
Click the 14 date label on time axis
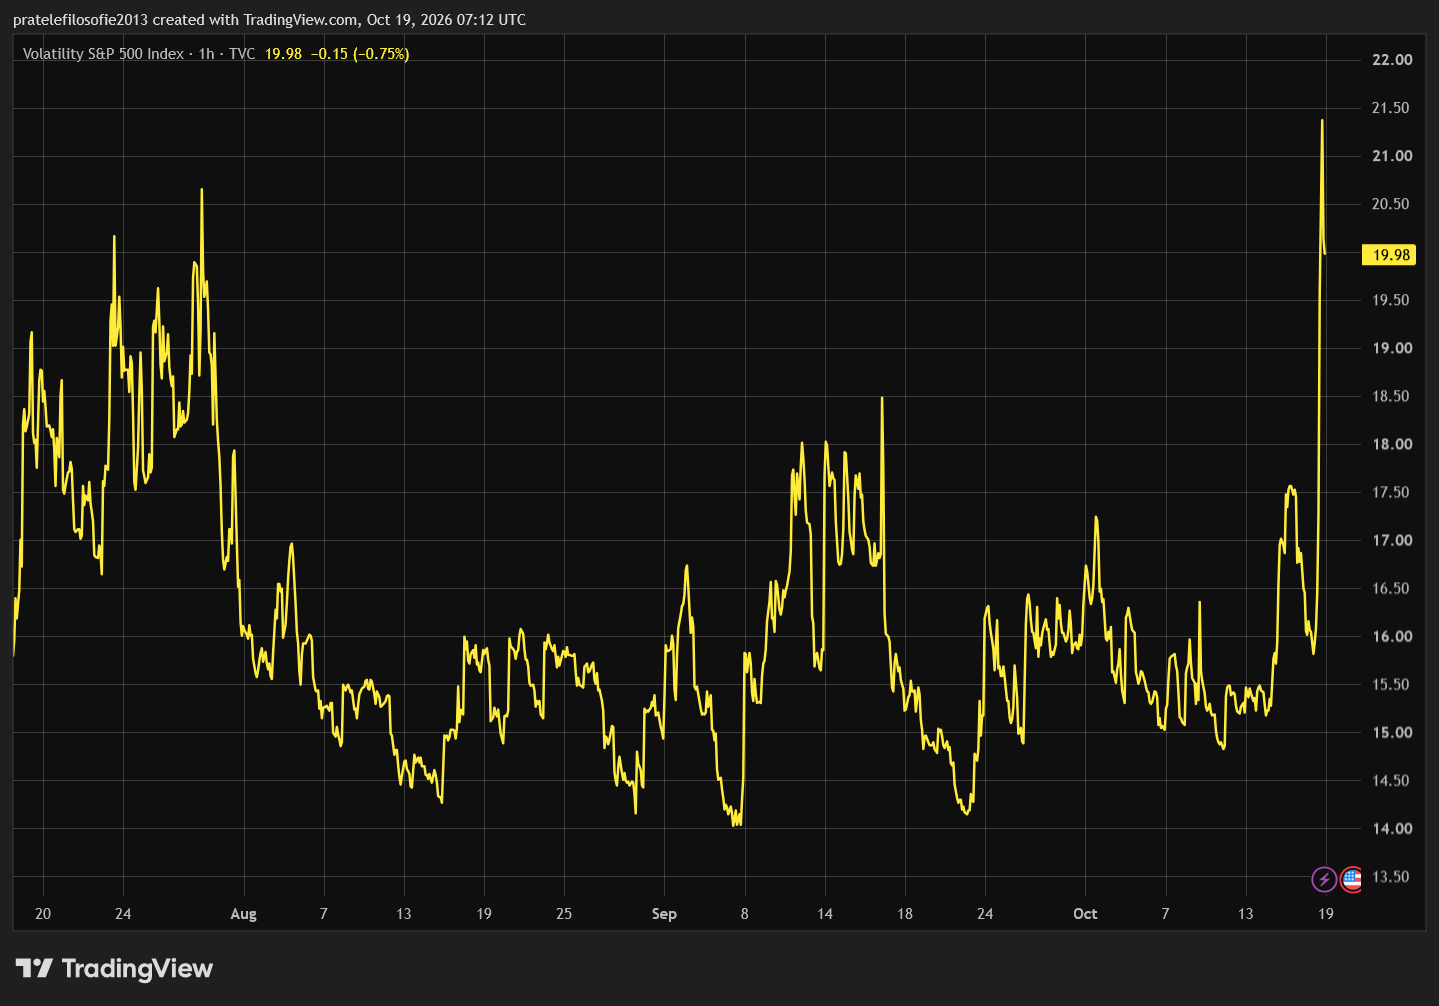coord(825,914)
